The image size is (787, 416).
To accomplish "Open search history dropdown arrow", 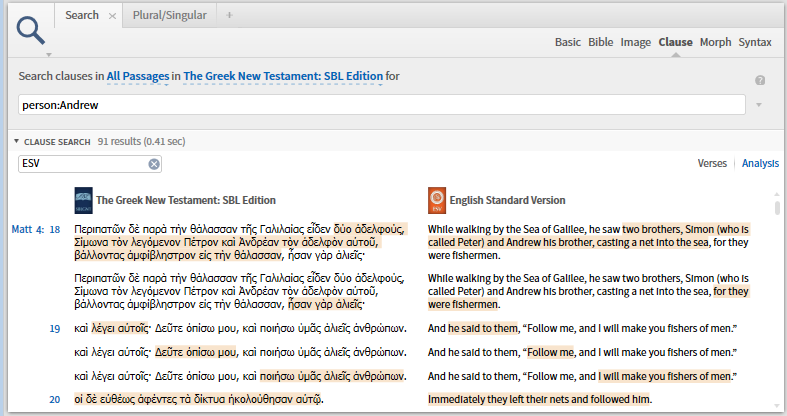I will tap(759, 105).
